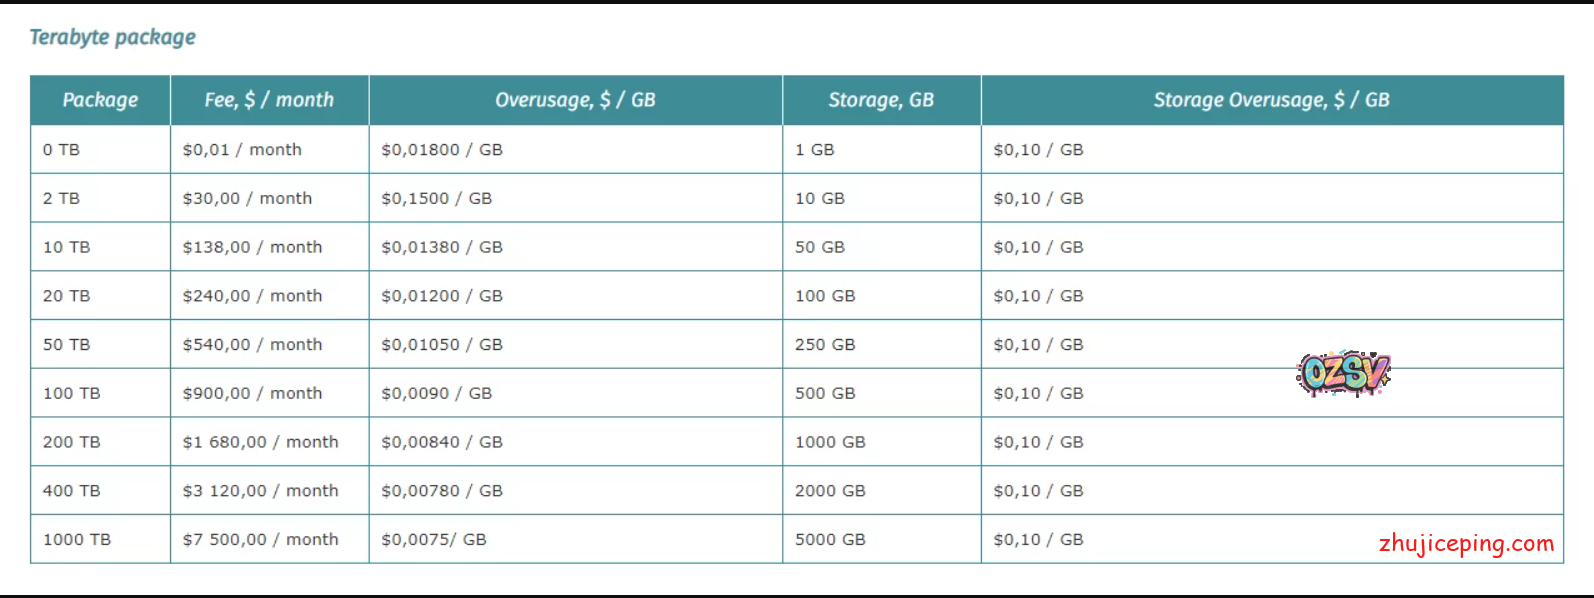Select the 10 TB package row
Image resolution: width=1594 pixels, height=598 pixels.
tap(66, 247)
